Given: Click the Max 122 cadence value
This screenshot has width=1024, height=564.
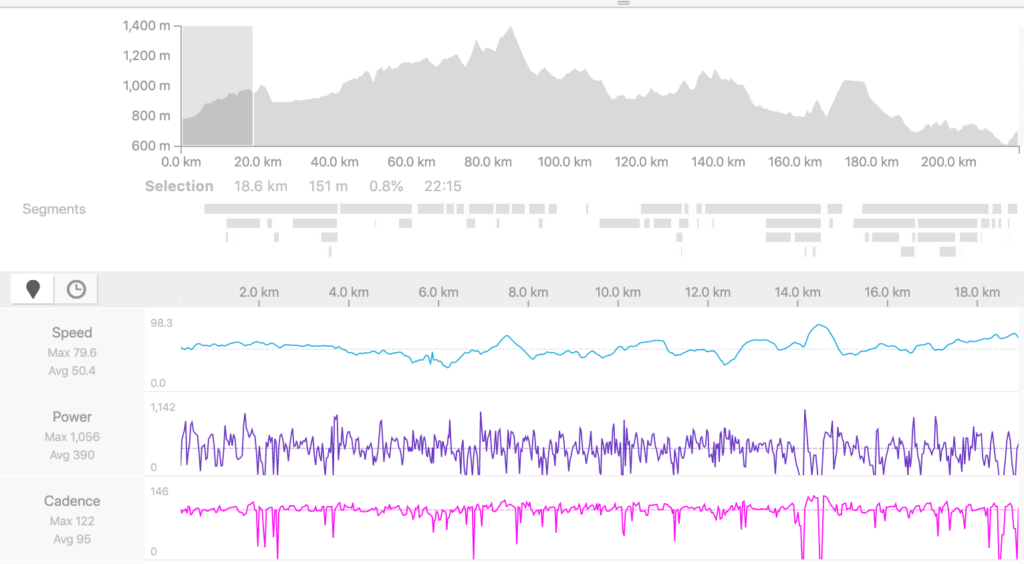Looking at the screenshot, I should click(x=72, y=522).
